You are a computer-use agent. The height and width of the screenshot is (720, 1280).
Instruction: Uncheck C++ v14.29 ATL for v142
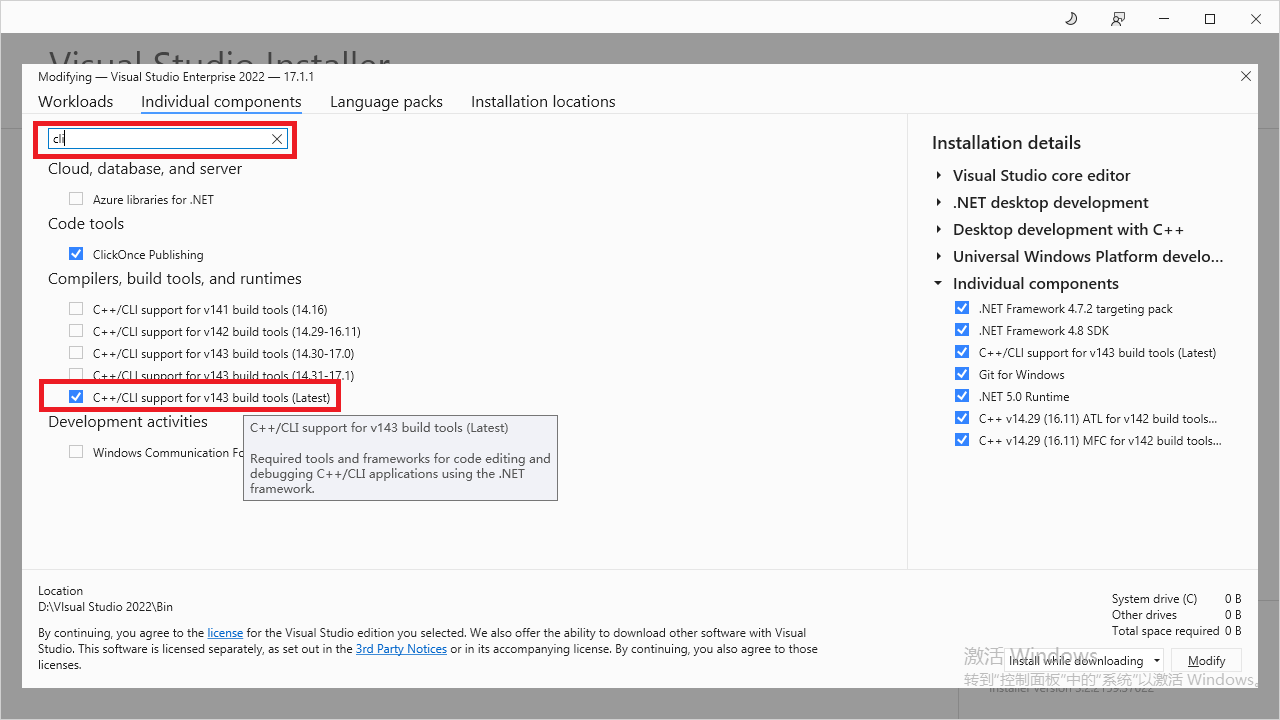[962, 418]
